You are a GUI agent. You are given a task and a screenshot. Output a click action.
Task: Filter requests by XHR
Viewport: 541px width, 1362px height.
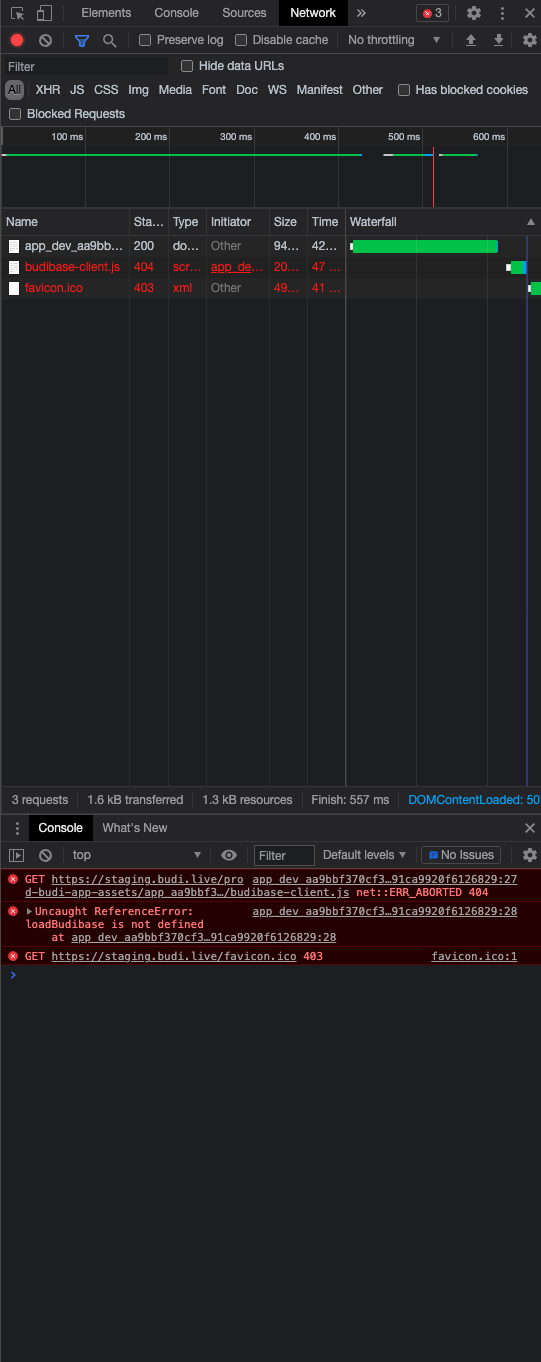tap(48, 90)
